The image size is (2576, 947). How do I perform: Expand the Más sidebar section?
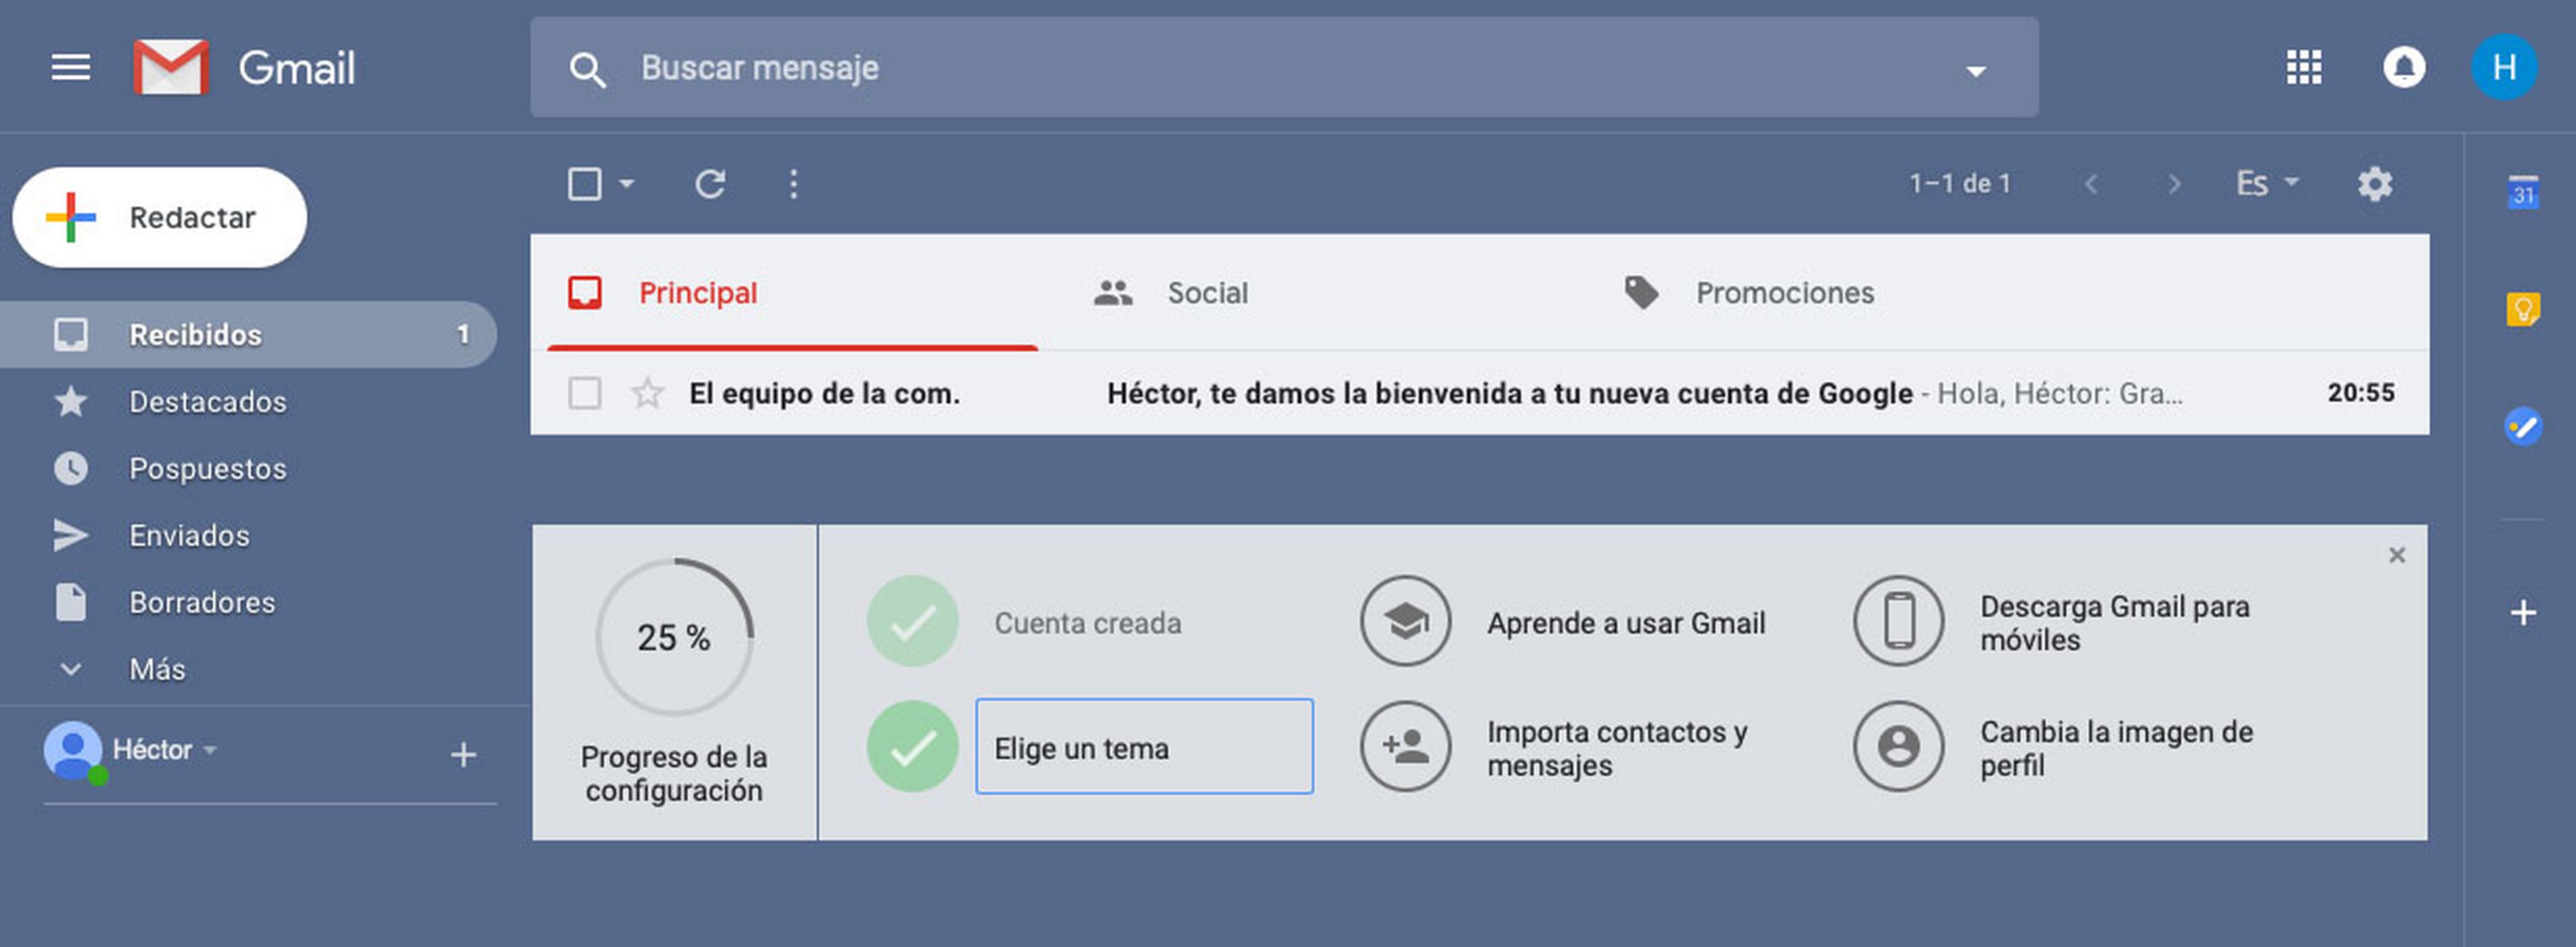click(x=156, y=669)
